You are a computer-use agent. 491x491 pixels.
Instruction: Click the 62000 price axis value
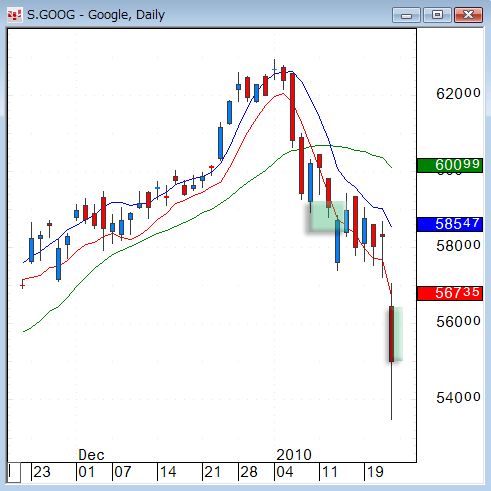coord(458,94)
